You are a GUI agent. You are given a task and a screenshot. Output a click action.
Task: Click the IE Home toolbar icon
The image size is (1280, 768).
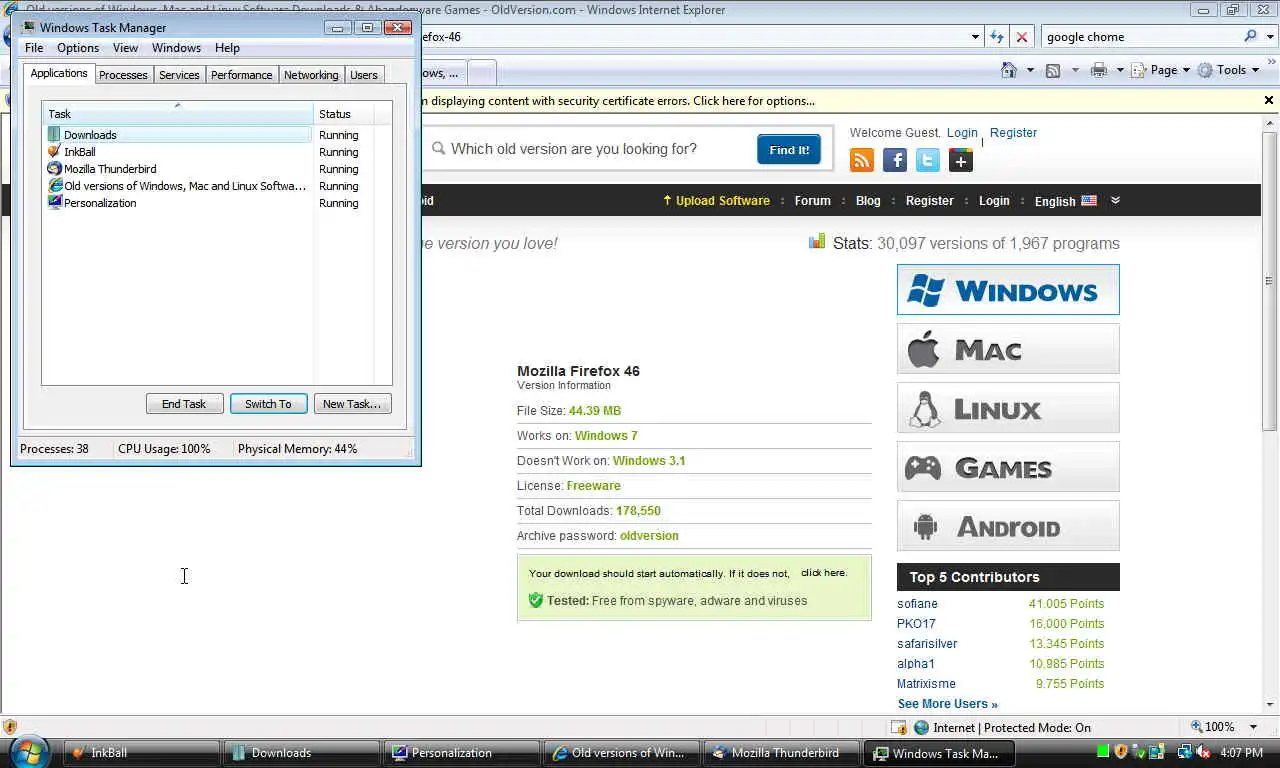(x=1009, y=70)
